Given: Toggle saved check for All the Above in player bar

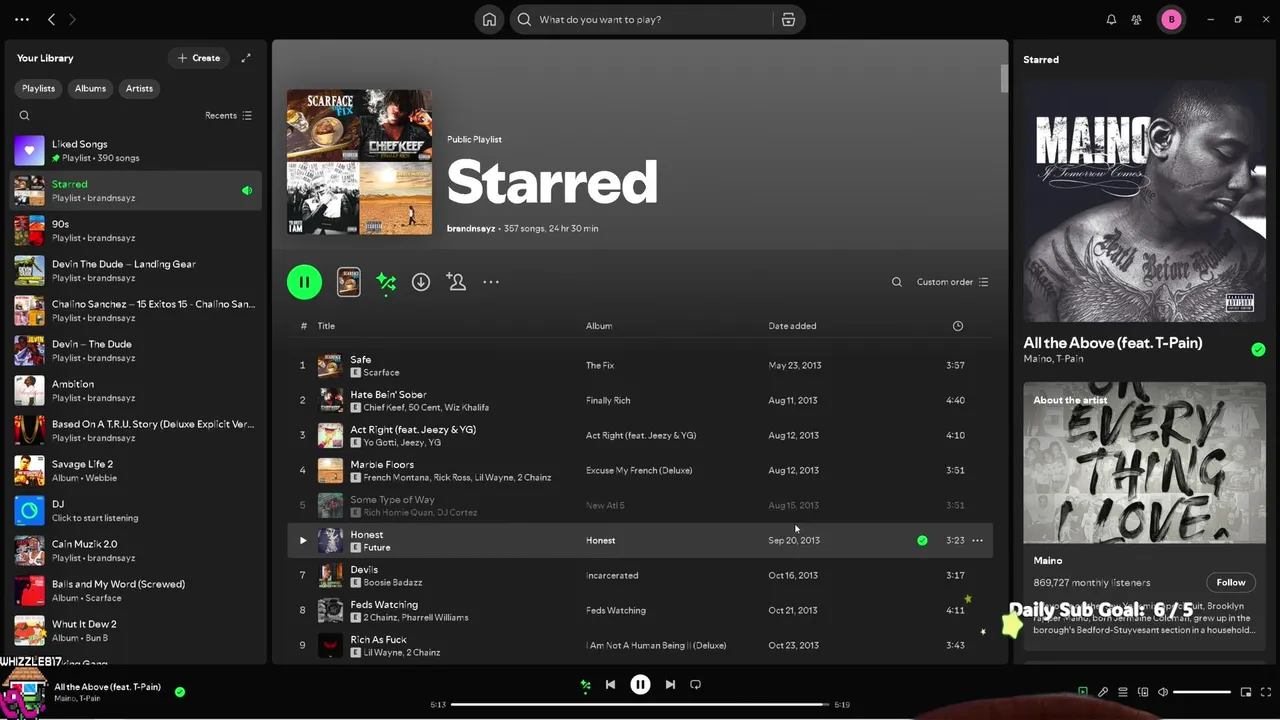Looking at the screenshot, I should point(180,691).
